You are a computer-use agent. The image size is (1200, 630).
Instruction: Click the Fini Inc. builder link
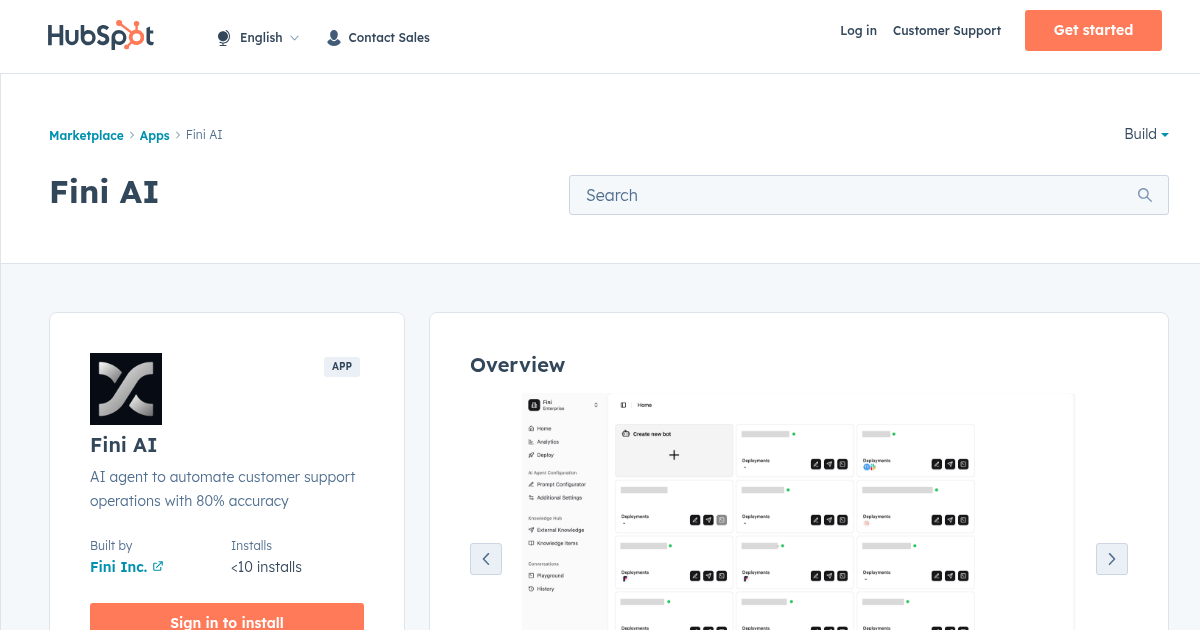(x=116, y=566)
